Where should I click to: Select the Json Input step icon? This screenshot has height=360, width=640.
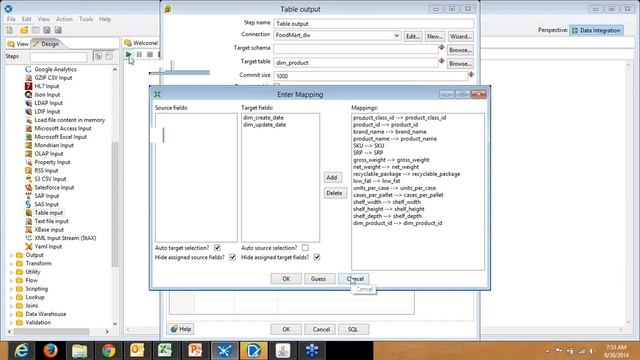[x=28, y=95]
